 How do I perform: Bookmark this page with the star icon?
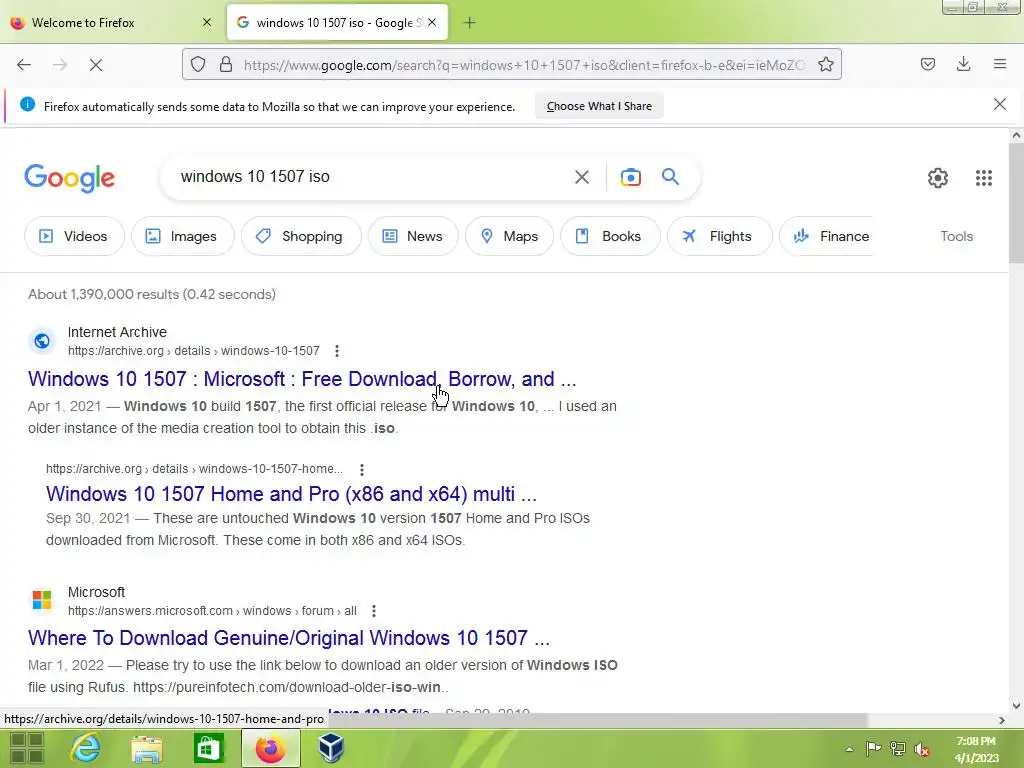pyautogui.click(x=825, y=64)
